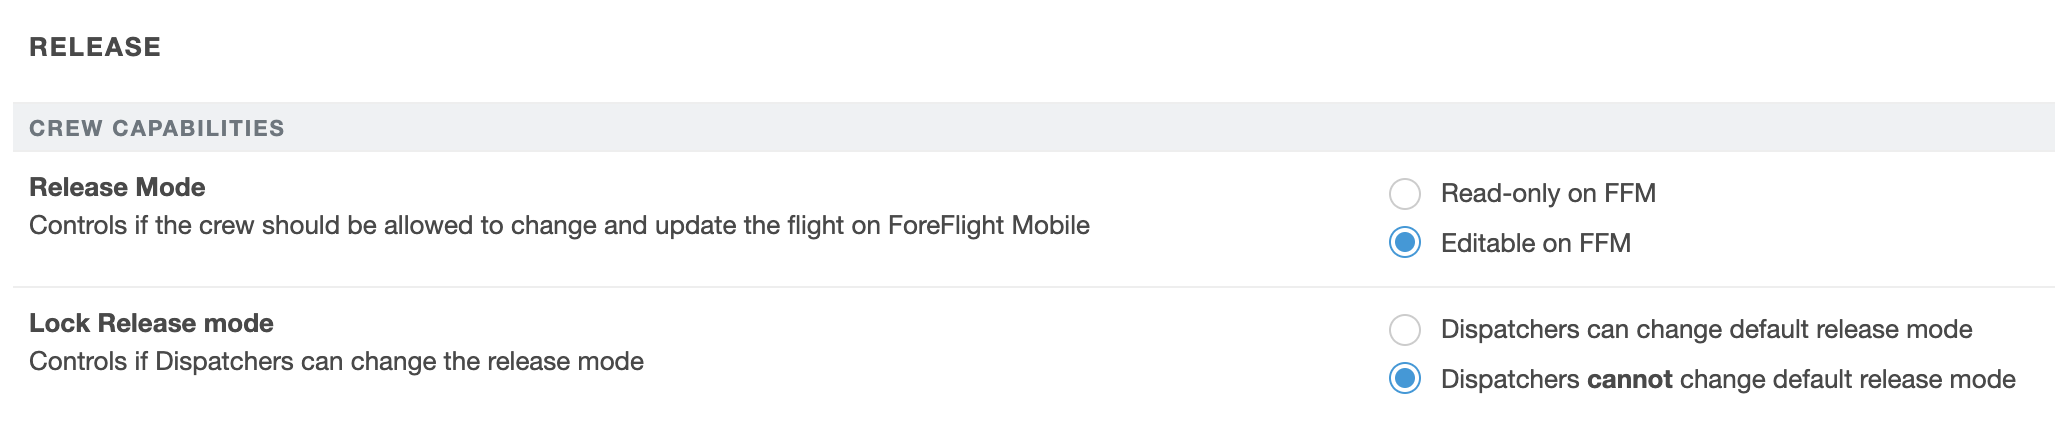Click the "Controls if Dispatchers can change" description
The image size is (2055, 442).
(336, 361)
